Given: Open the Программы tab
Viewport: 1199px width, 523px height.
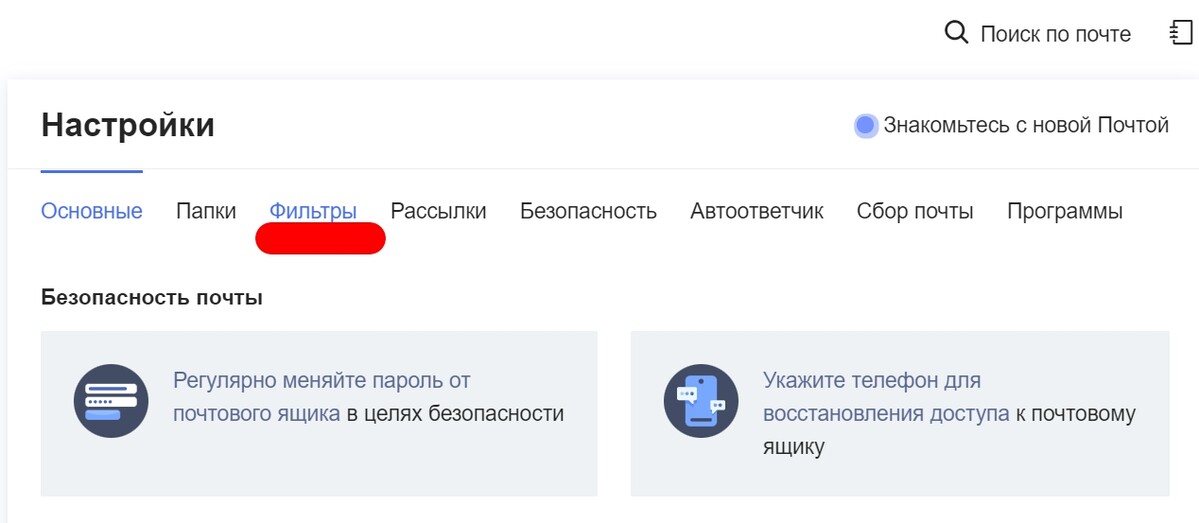Looking at the screenshot, I should [1065, 211].
